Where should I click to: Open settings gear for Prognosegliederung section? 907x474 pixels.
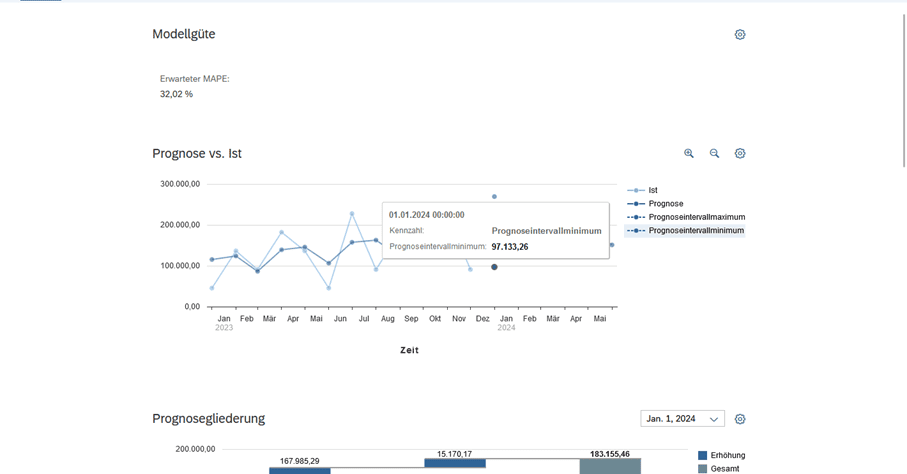click(740, 419)
